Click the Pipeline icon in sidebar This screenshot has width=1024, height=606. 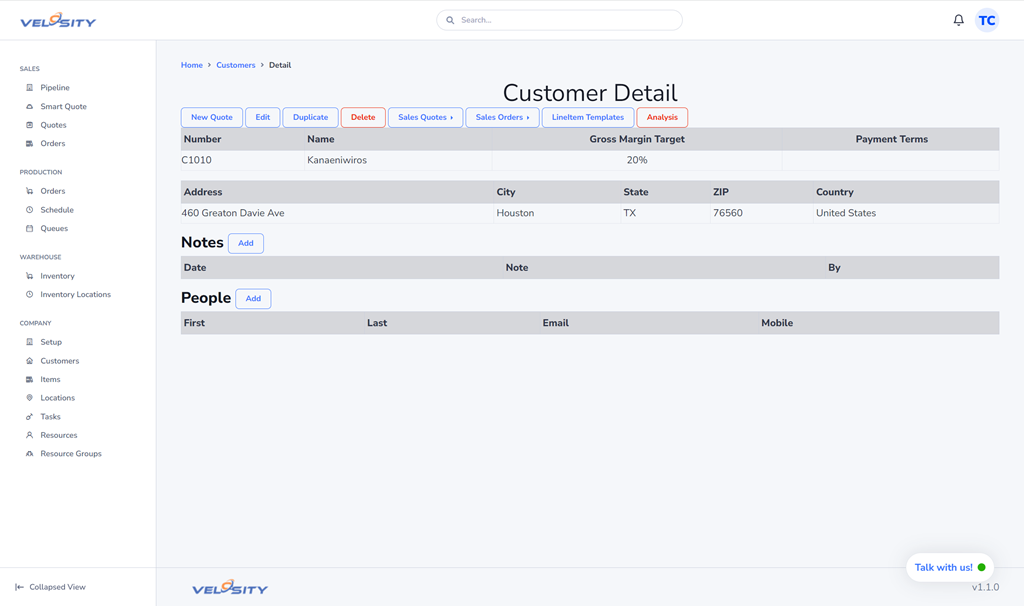coord(29,88)
